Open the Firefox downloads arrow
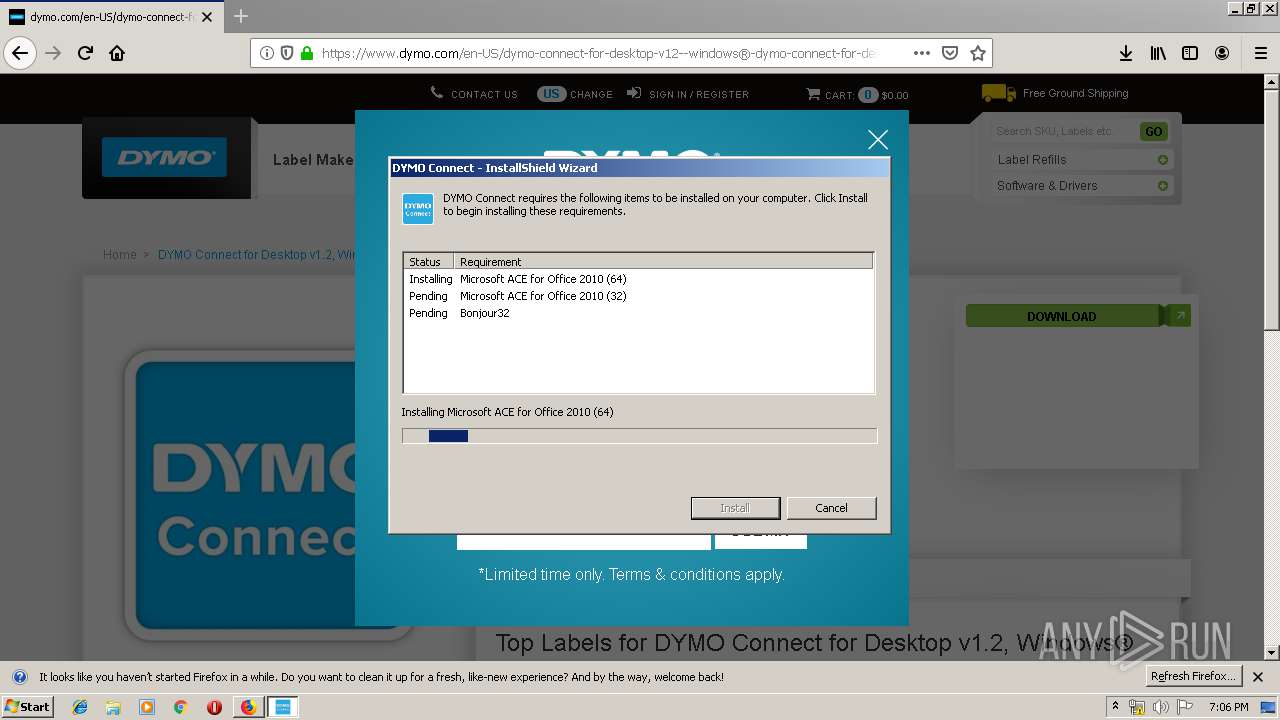Image resolution: width=1280 pixels, height=720 pixels. click(1126, 53)
